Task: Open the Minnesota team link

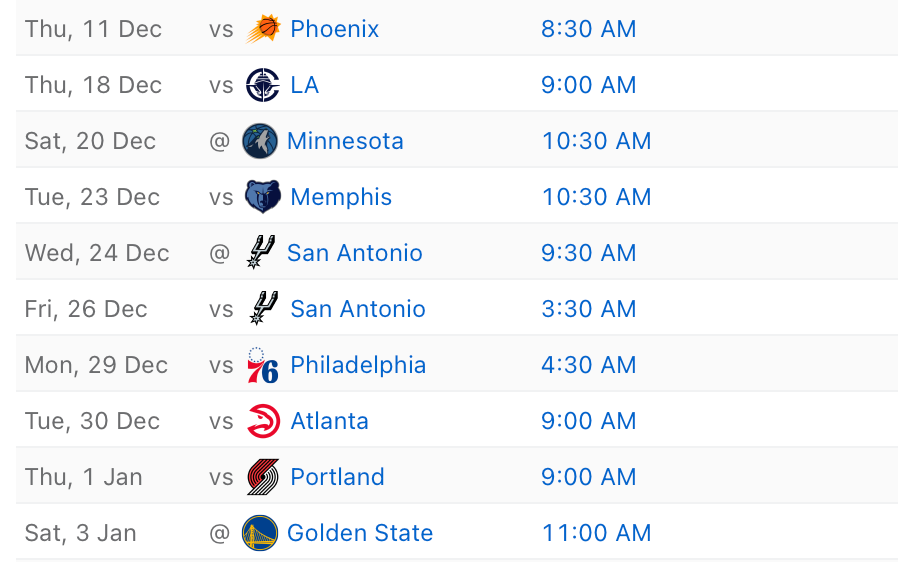Action: 345,141
